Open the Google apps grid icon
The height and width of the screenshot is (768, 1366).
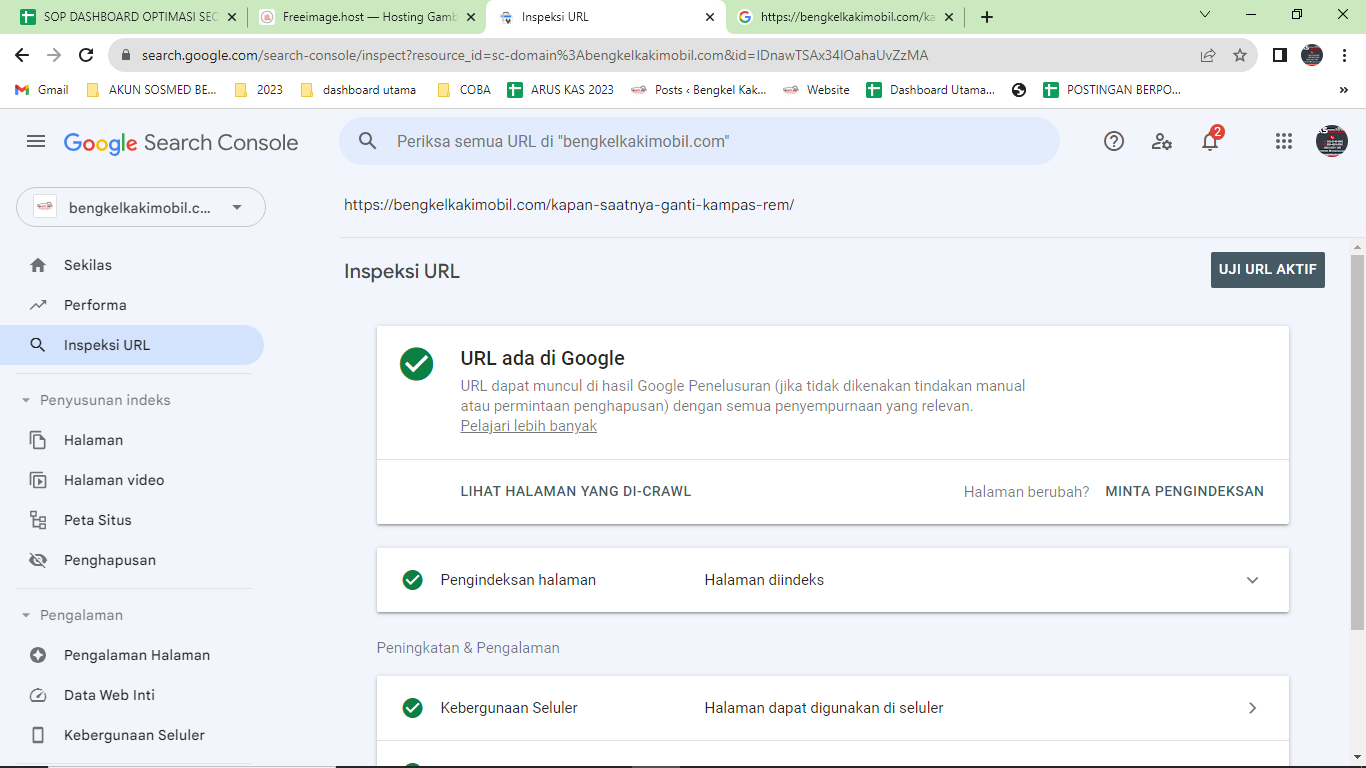(x=1284, y=142)
